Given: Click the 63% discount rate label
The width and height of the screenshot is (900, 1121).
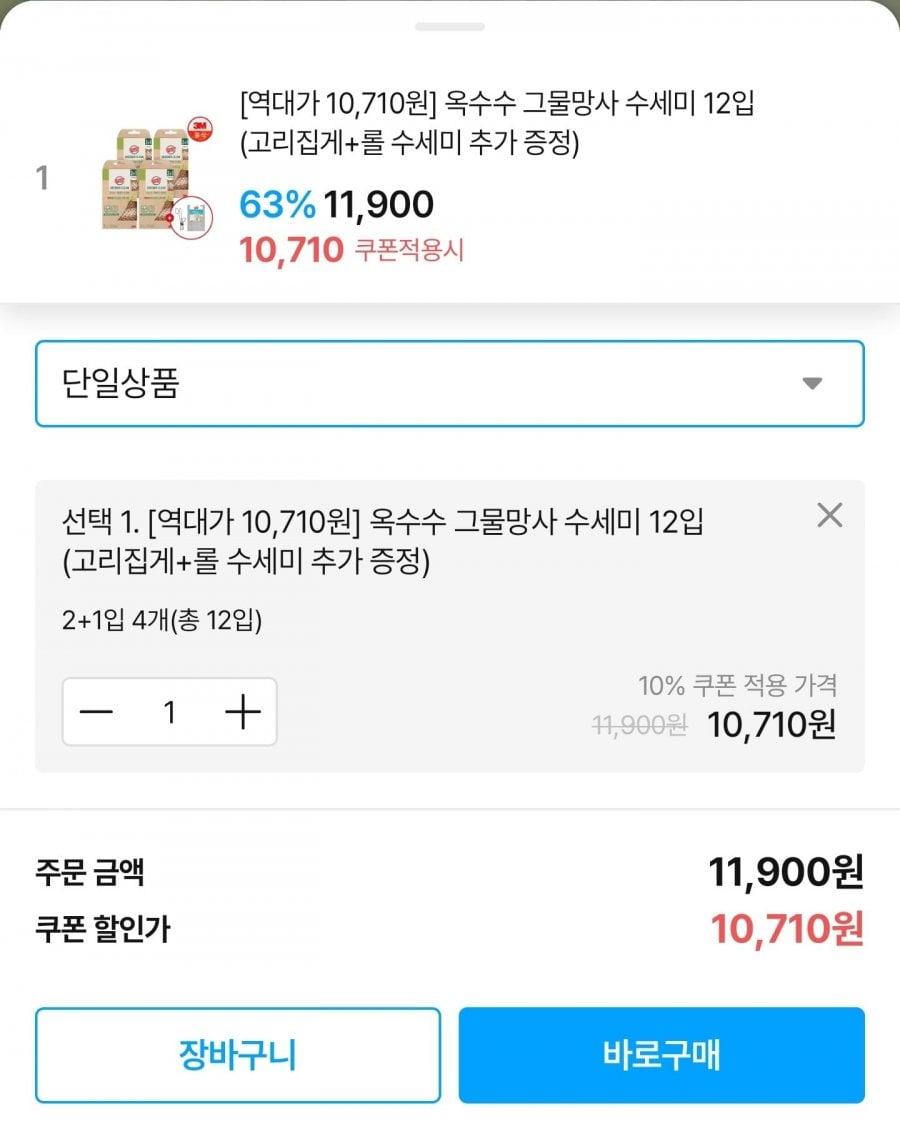Looking at the screenshot, I should click(x=276, y=205).
